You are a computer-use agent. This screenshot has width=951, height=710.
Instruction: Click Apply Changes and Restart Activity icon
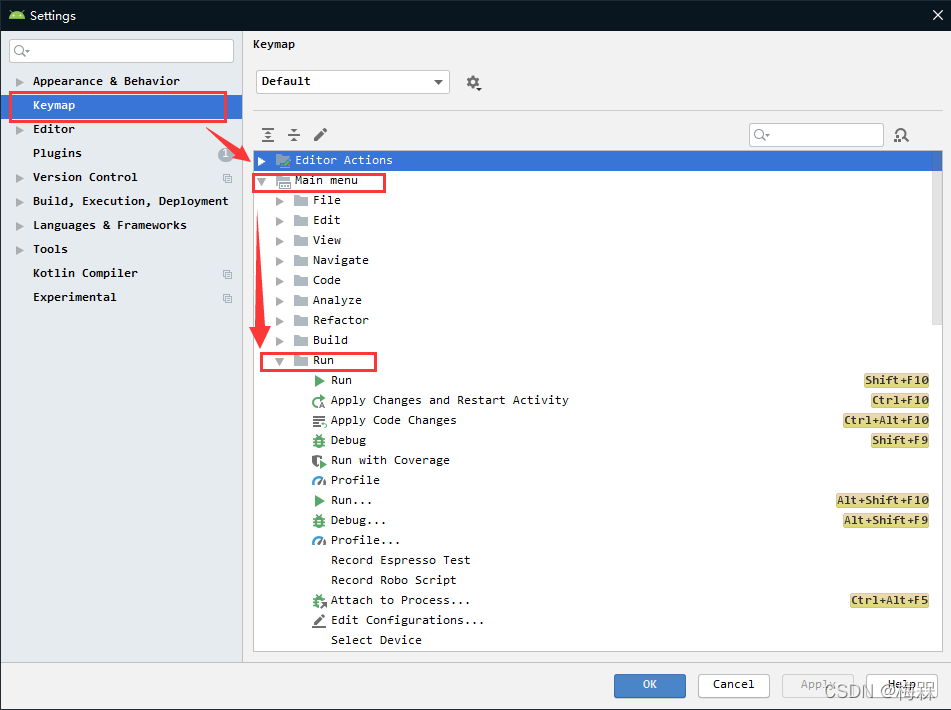click(318, 401)
